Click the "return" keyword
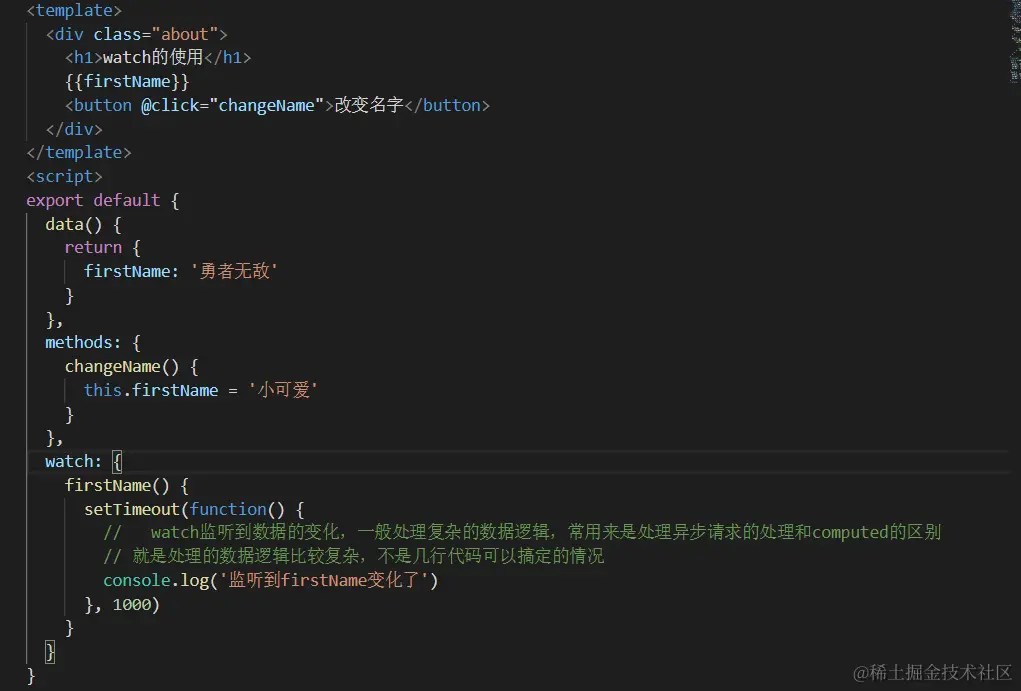This screenshot has height=691, width=1021. coord(93,247)
